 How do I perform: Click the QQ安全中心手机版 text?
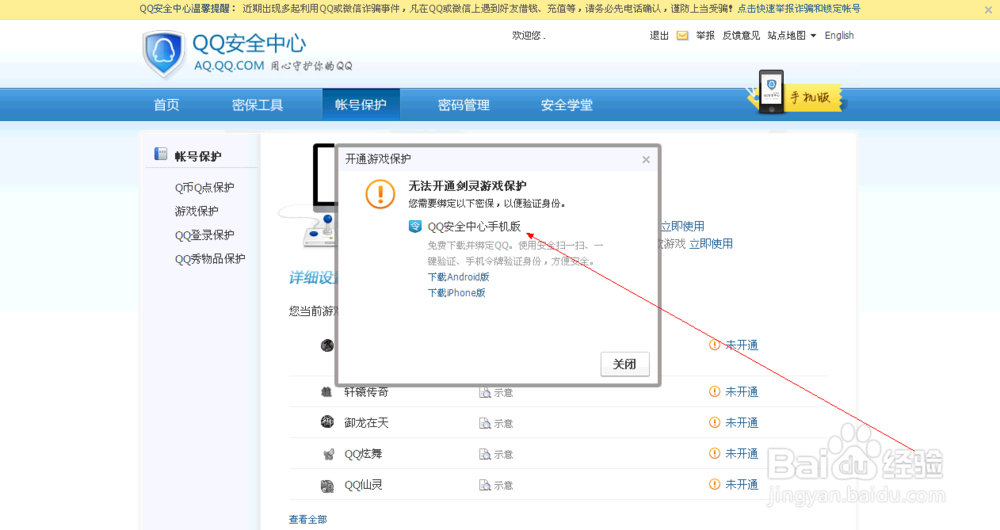click(x=474, y=226)
